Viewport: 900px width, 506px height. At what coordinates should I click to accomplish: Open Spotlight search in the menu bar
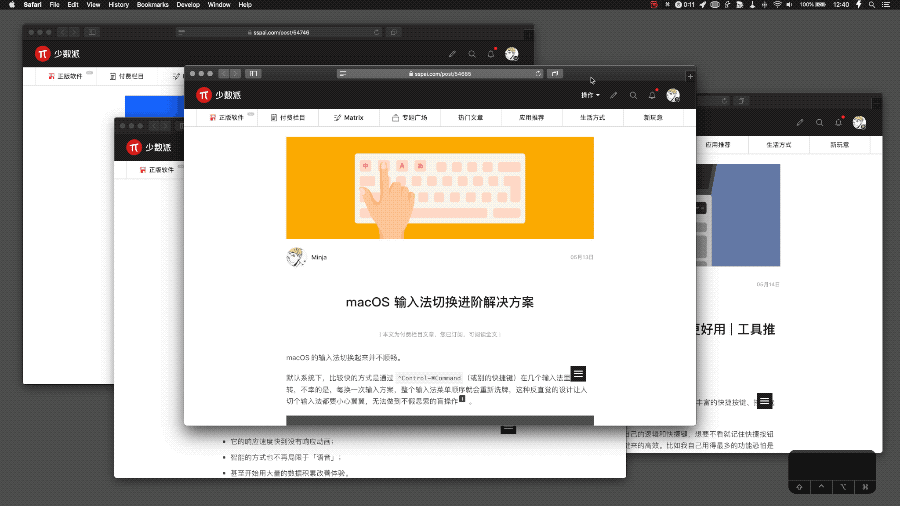pos(871,5)
